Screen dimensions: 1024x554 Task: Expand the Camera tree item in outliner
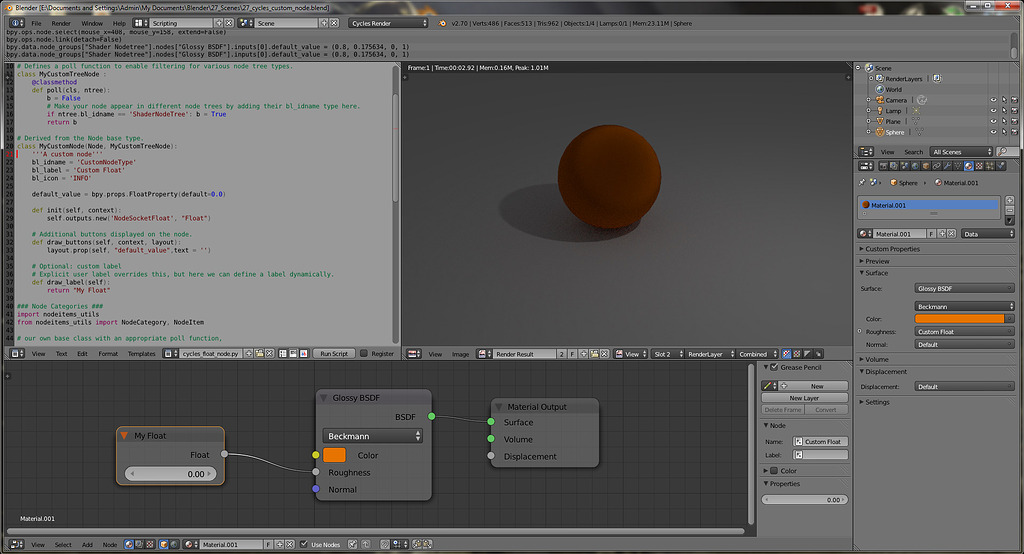(x=869, y=100)
